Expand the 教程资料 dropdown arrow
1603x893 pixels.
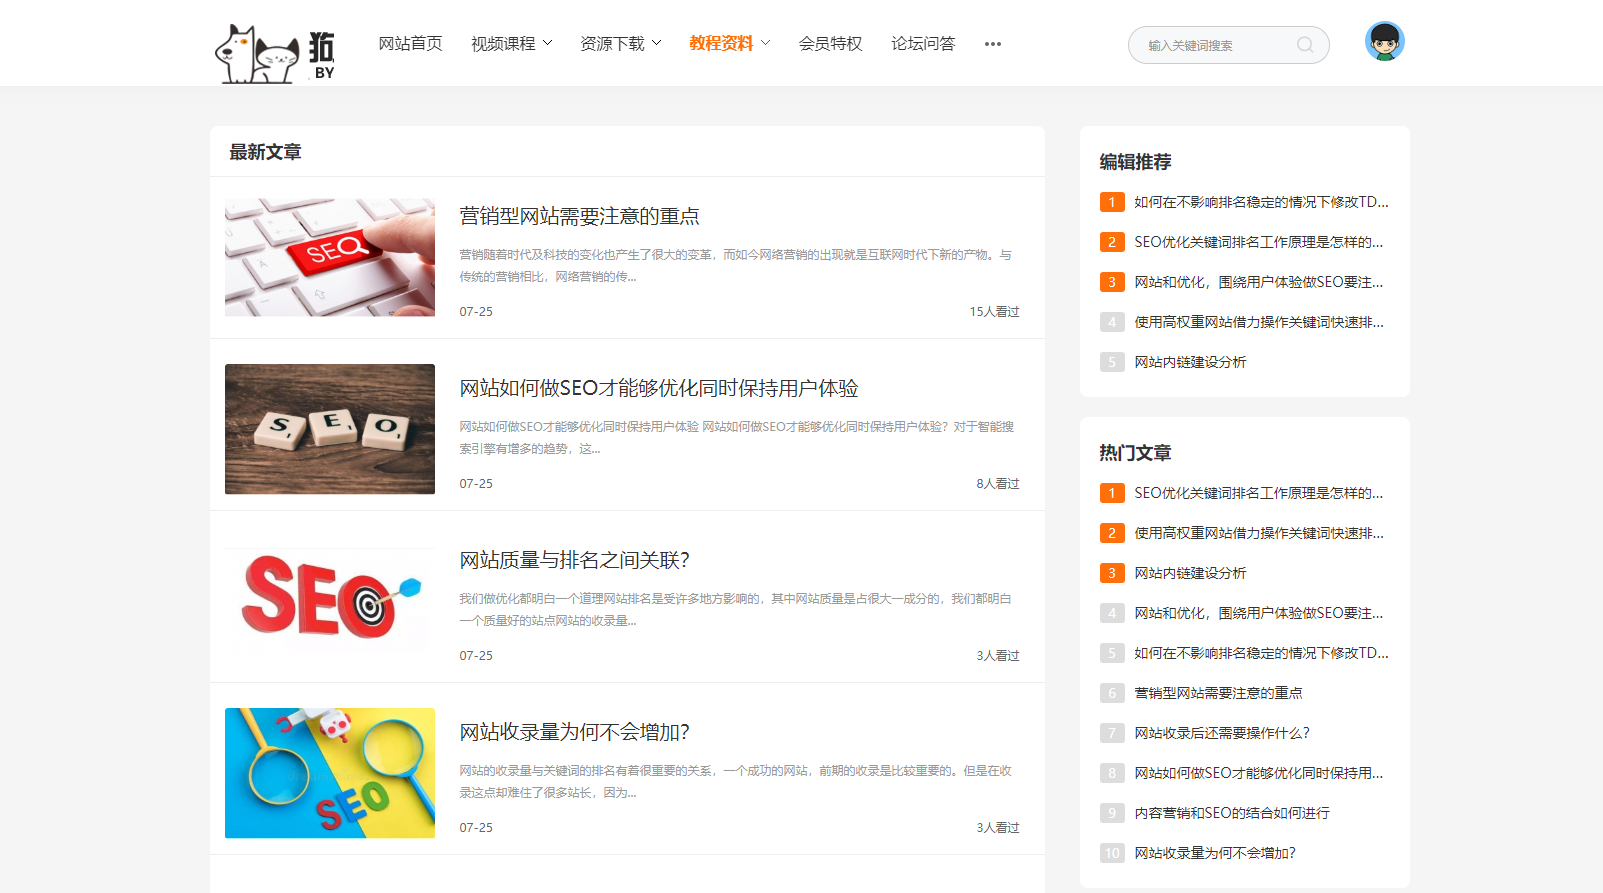click(x=765, y=43)
